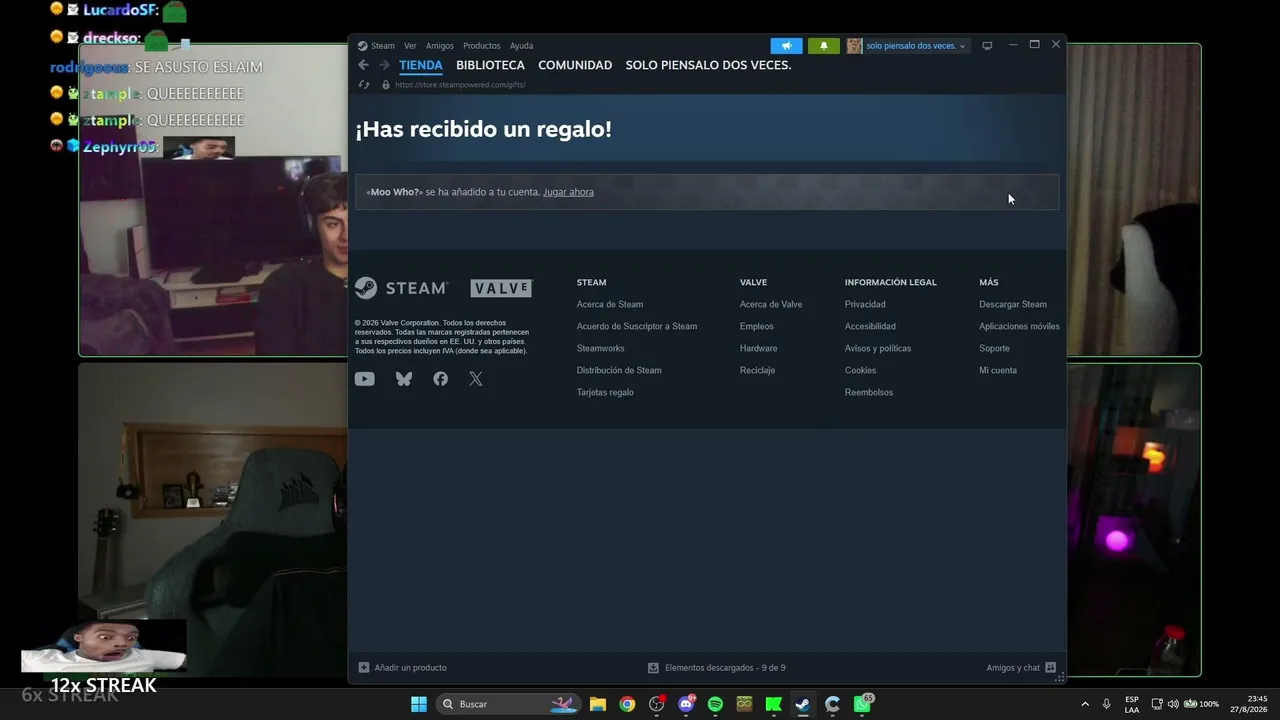Image resolution: width=1280 pixels, height=720 pixels.
Task: Click the Steam account avatar picture
Action: point(854,46)
